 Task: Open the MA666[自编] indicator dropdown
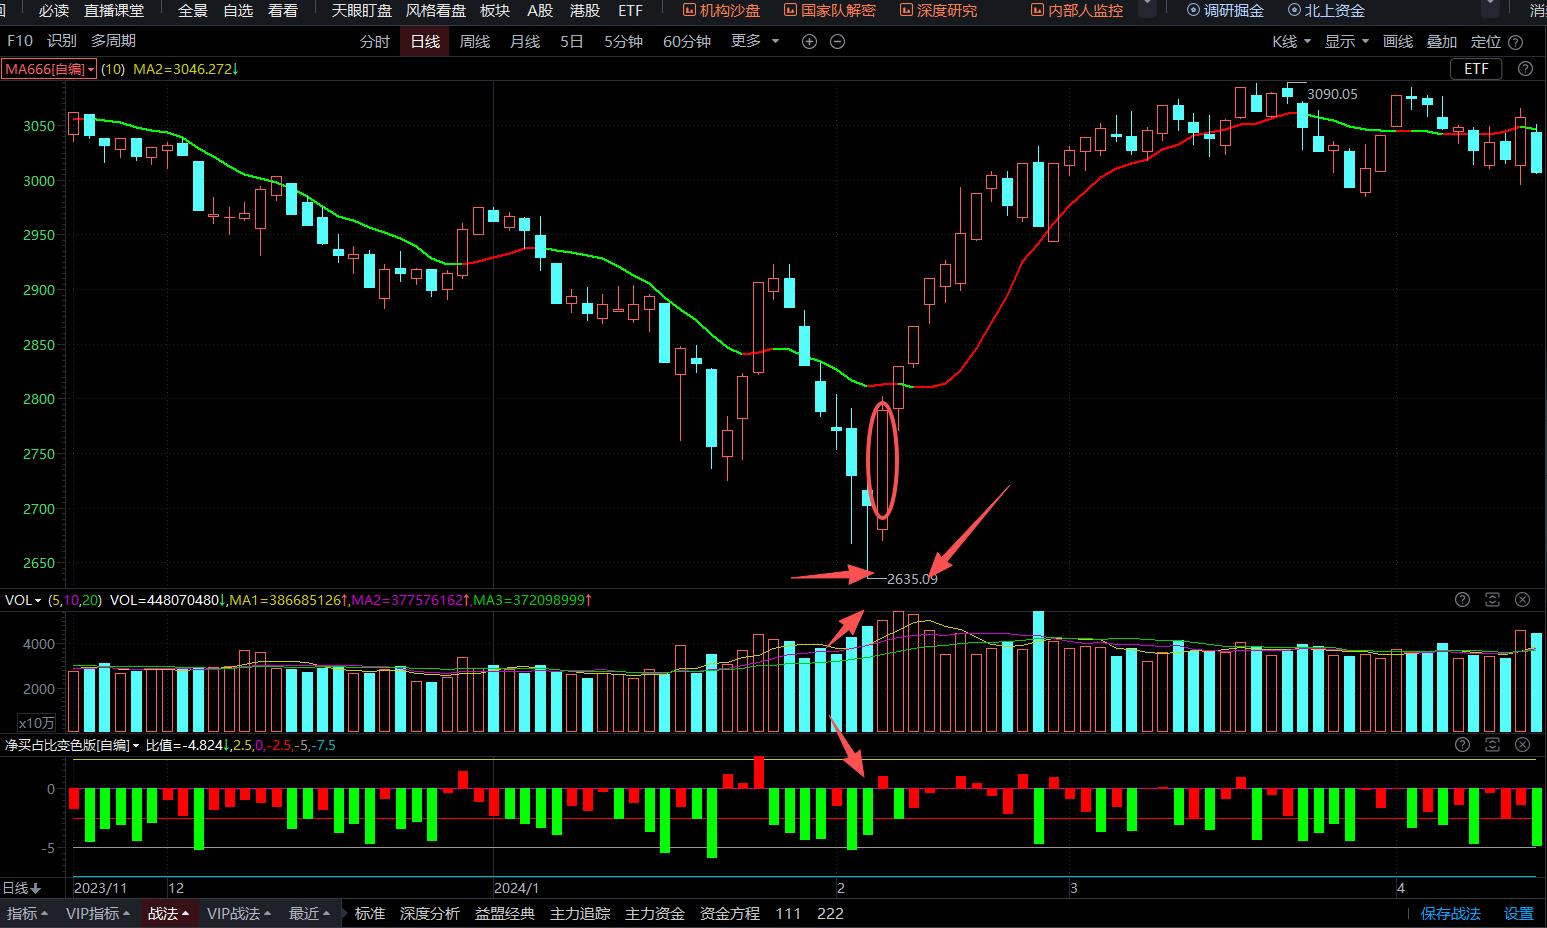pyautogui.click(x=49, y=69)
